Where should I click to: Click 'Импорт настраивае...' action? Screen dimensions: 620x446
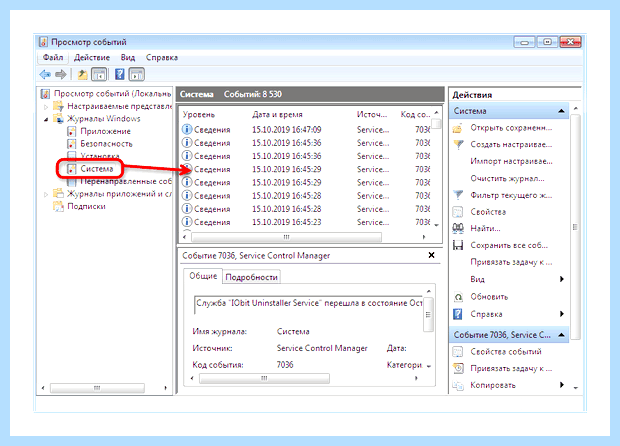click(511, 161)
